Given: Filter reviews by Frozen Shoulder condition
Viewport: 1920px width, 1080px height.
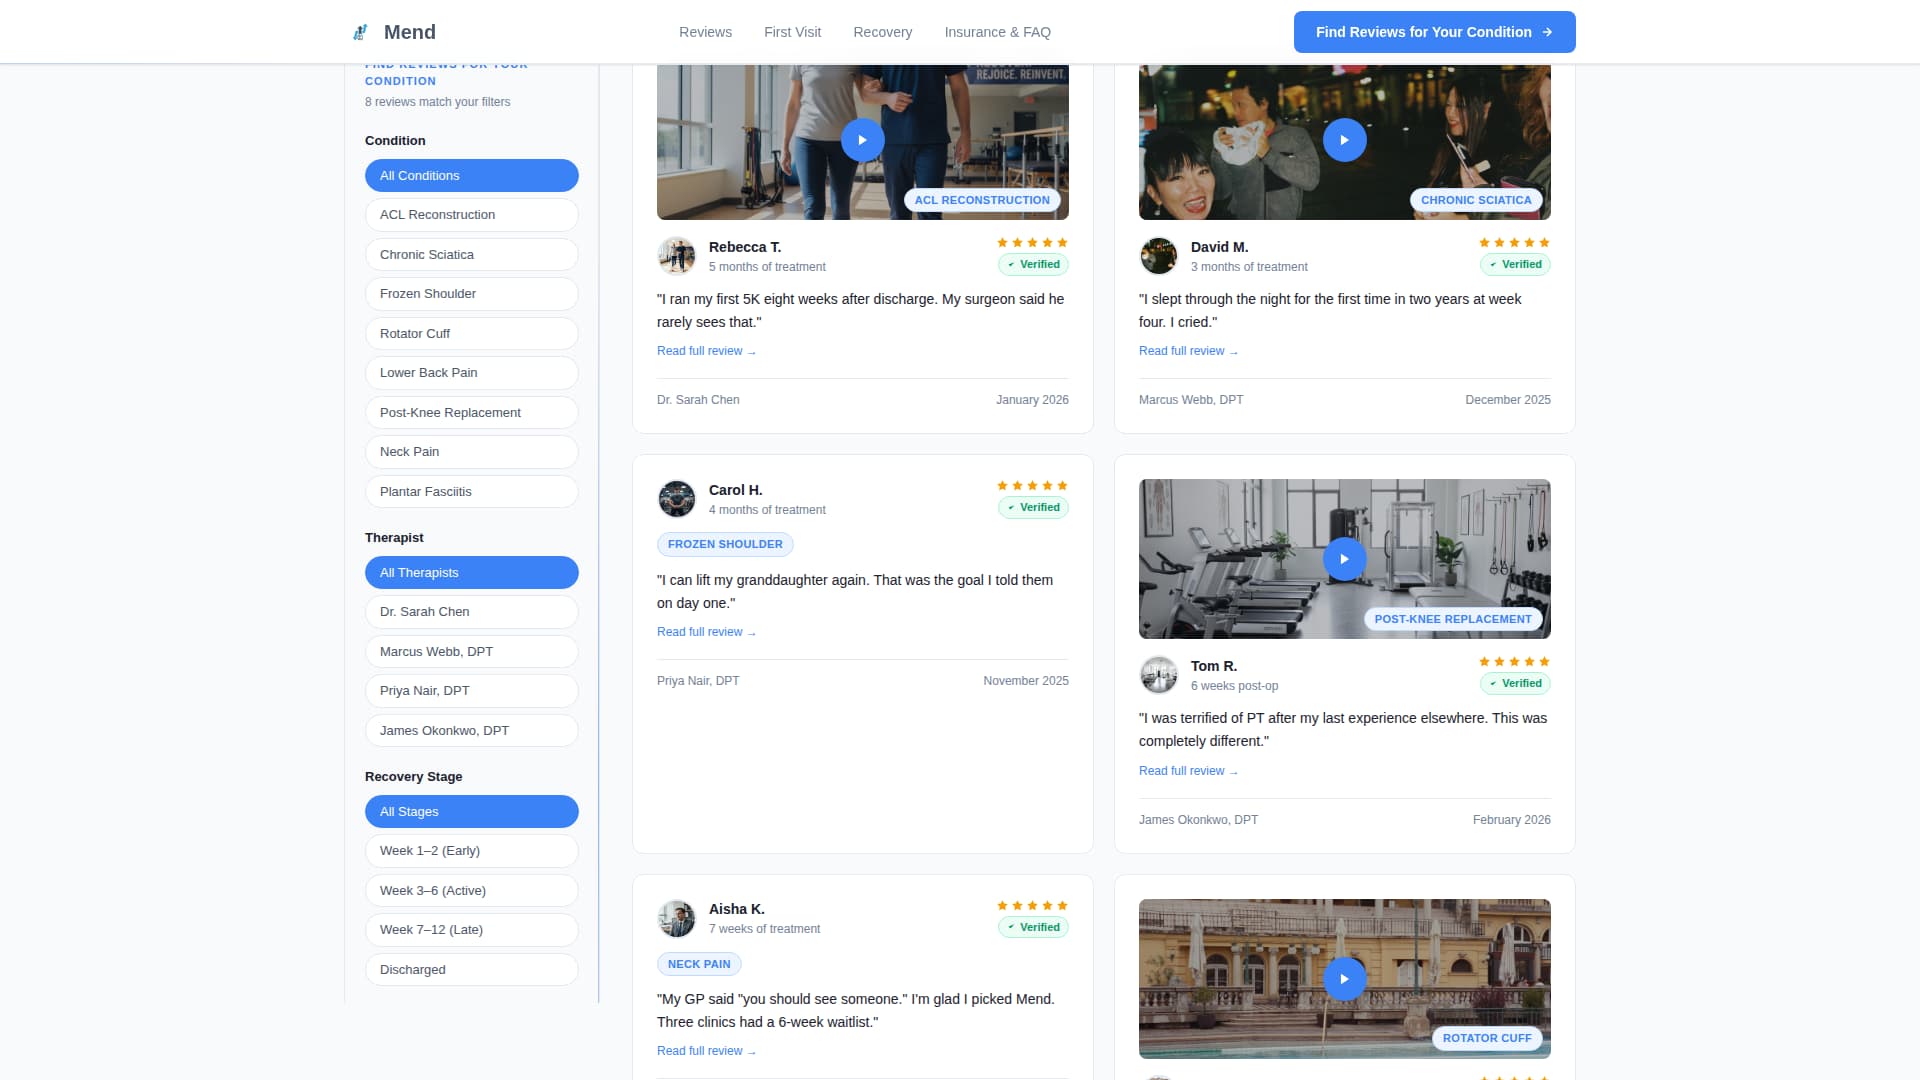Looking at the screenshot, I should click(471, 294).
